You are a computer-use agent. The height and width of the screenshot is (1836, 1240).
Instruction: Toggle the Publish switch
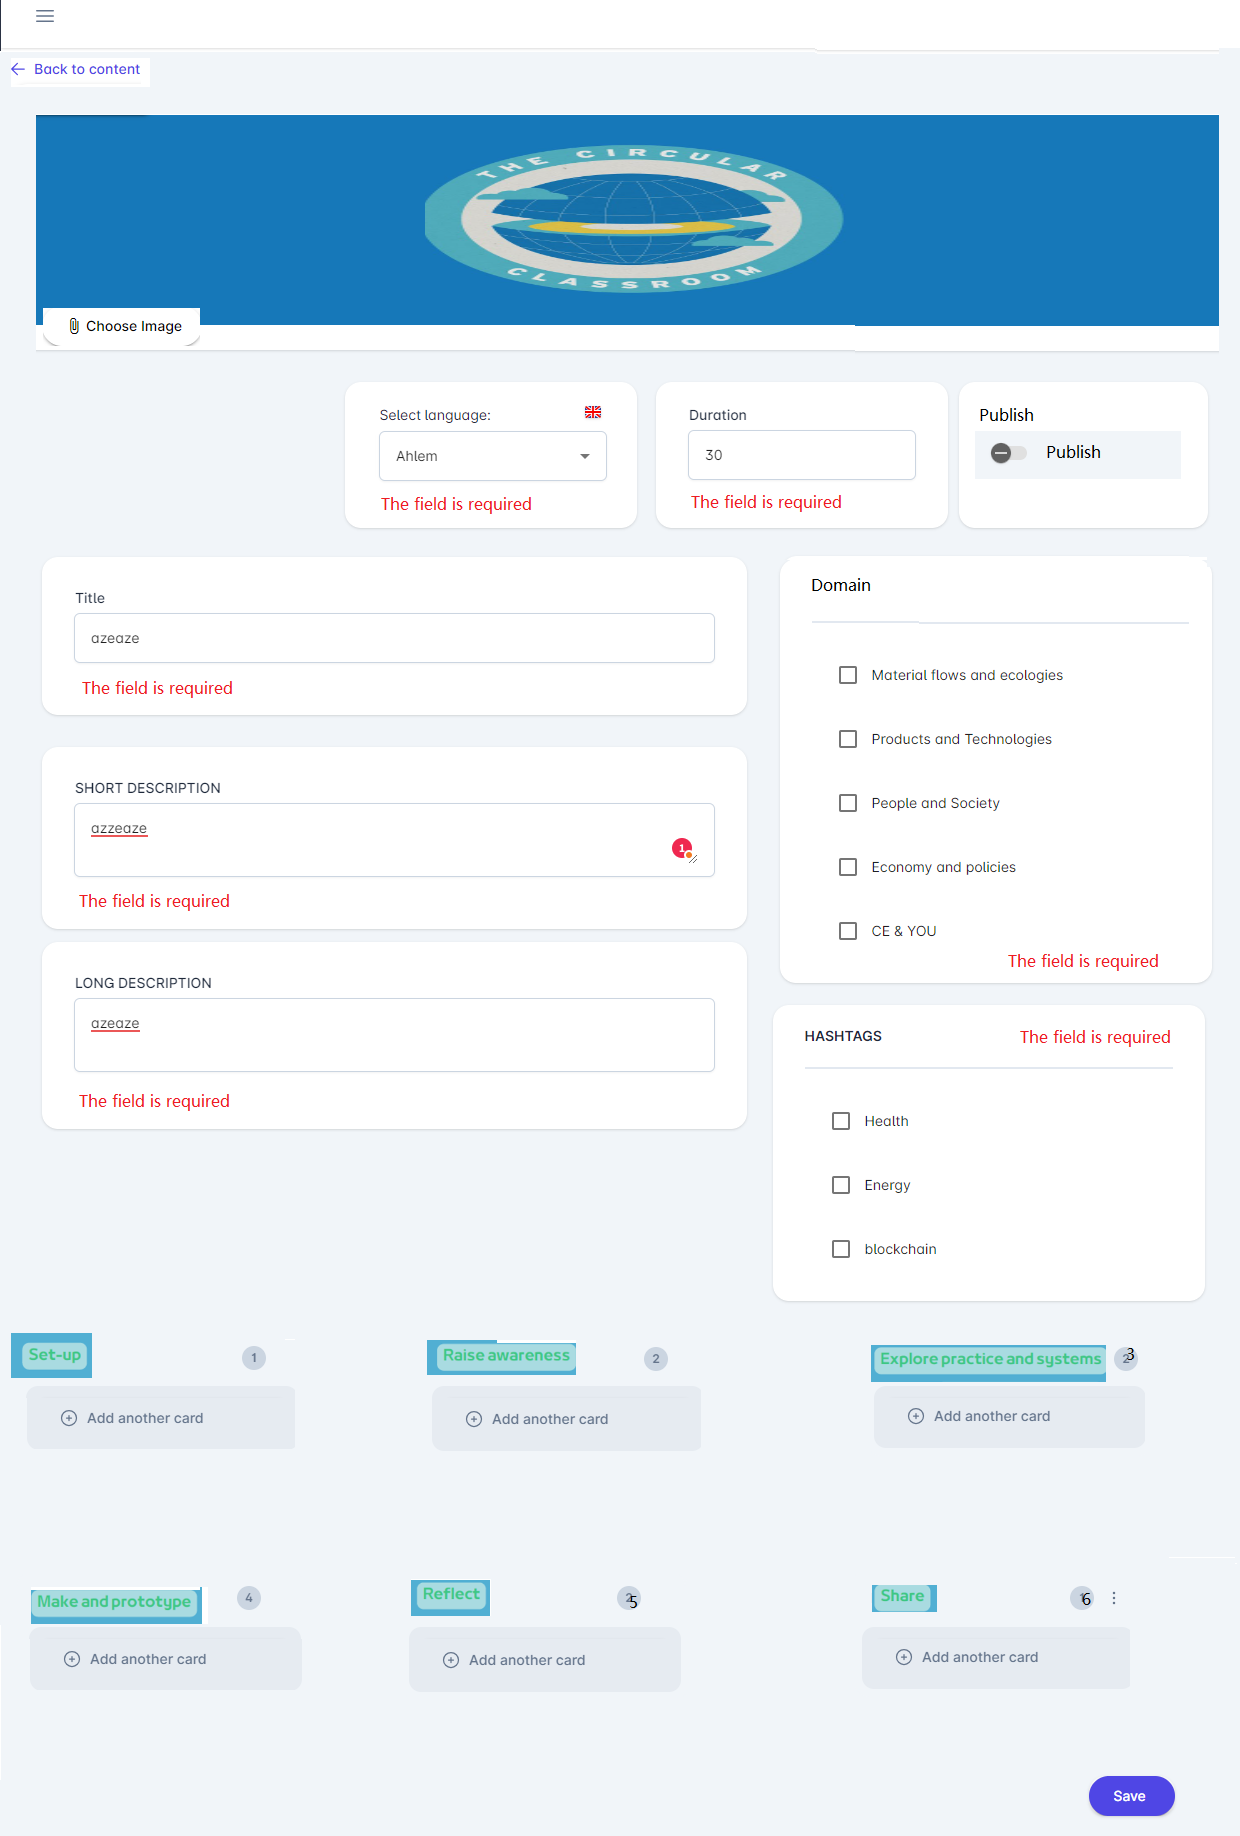click(x=1008, y=453)
